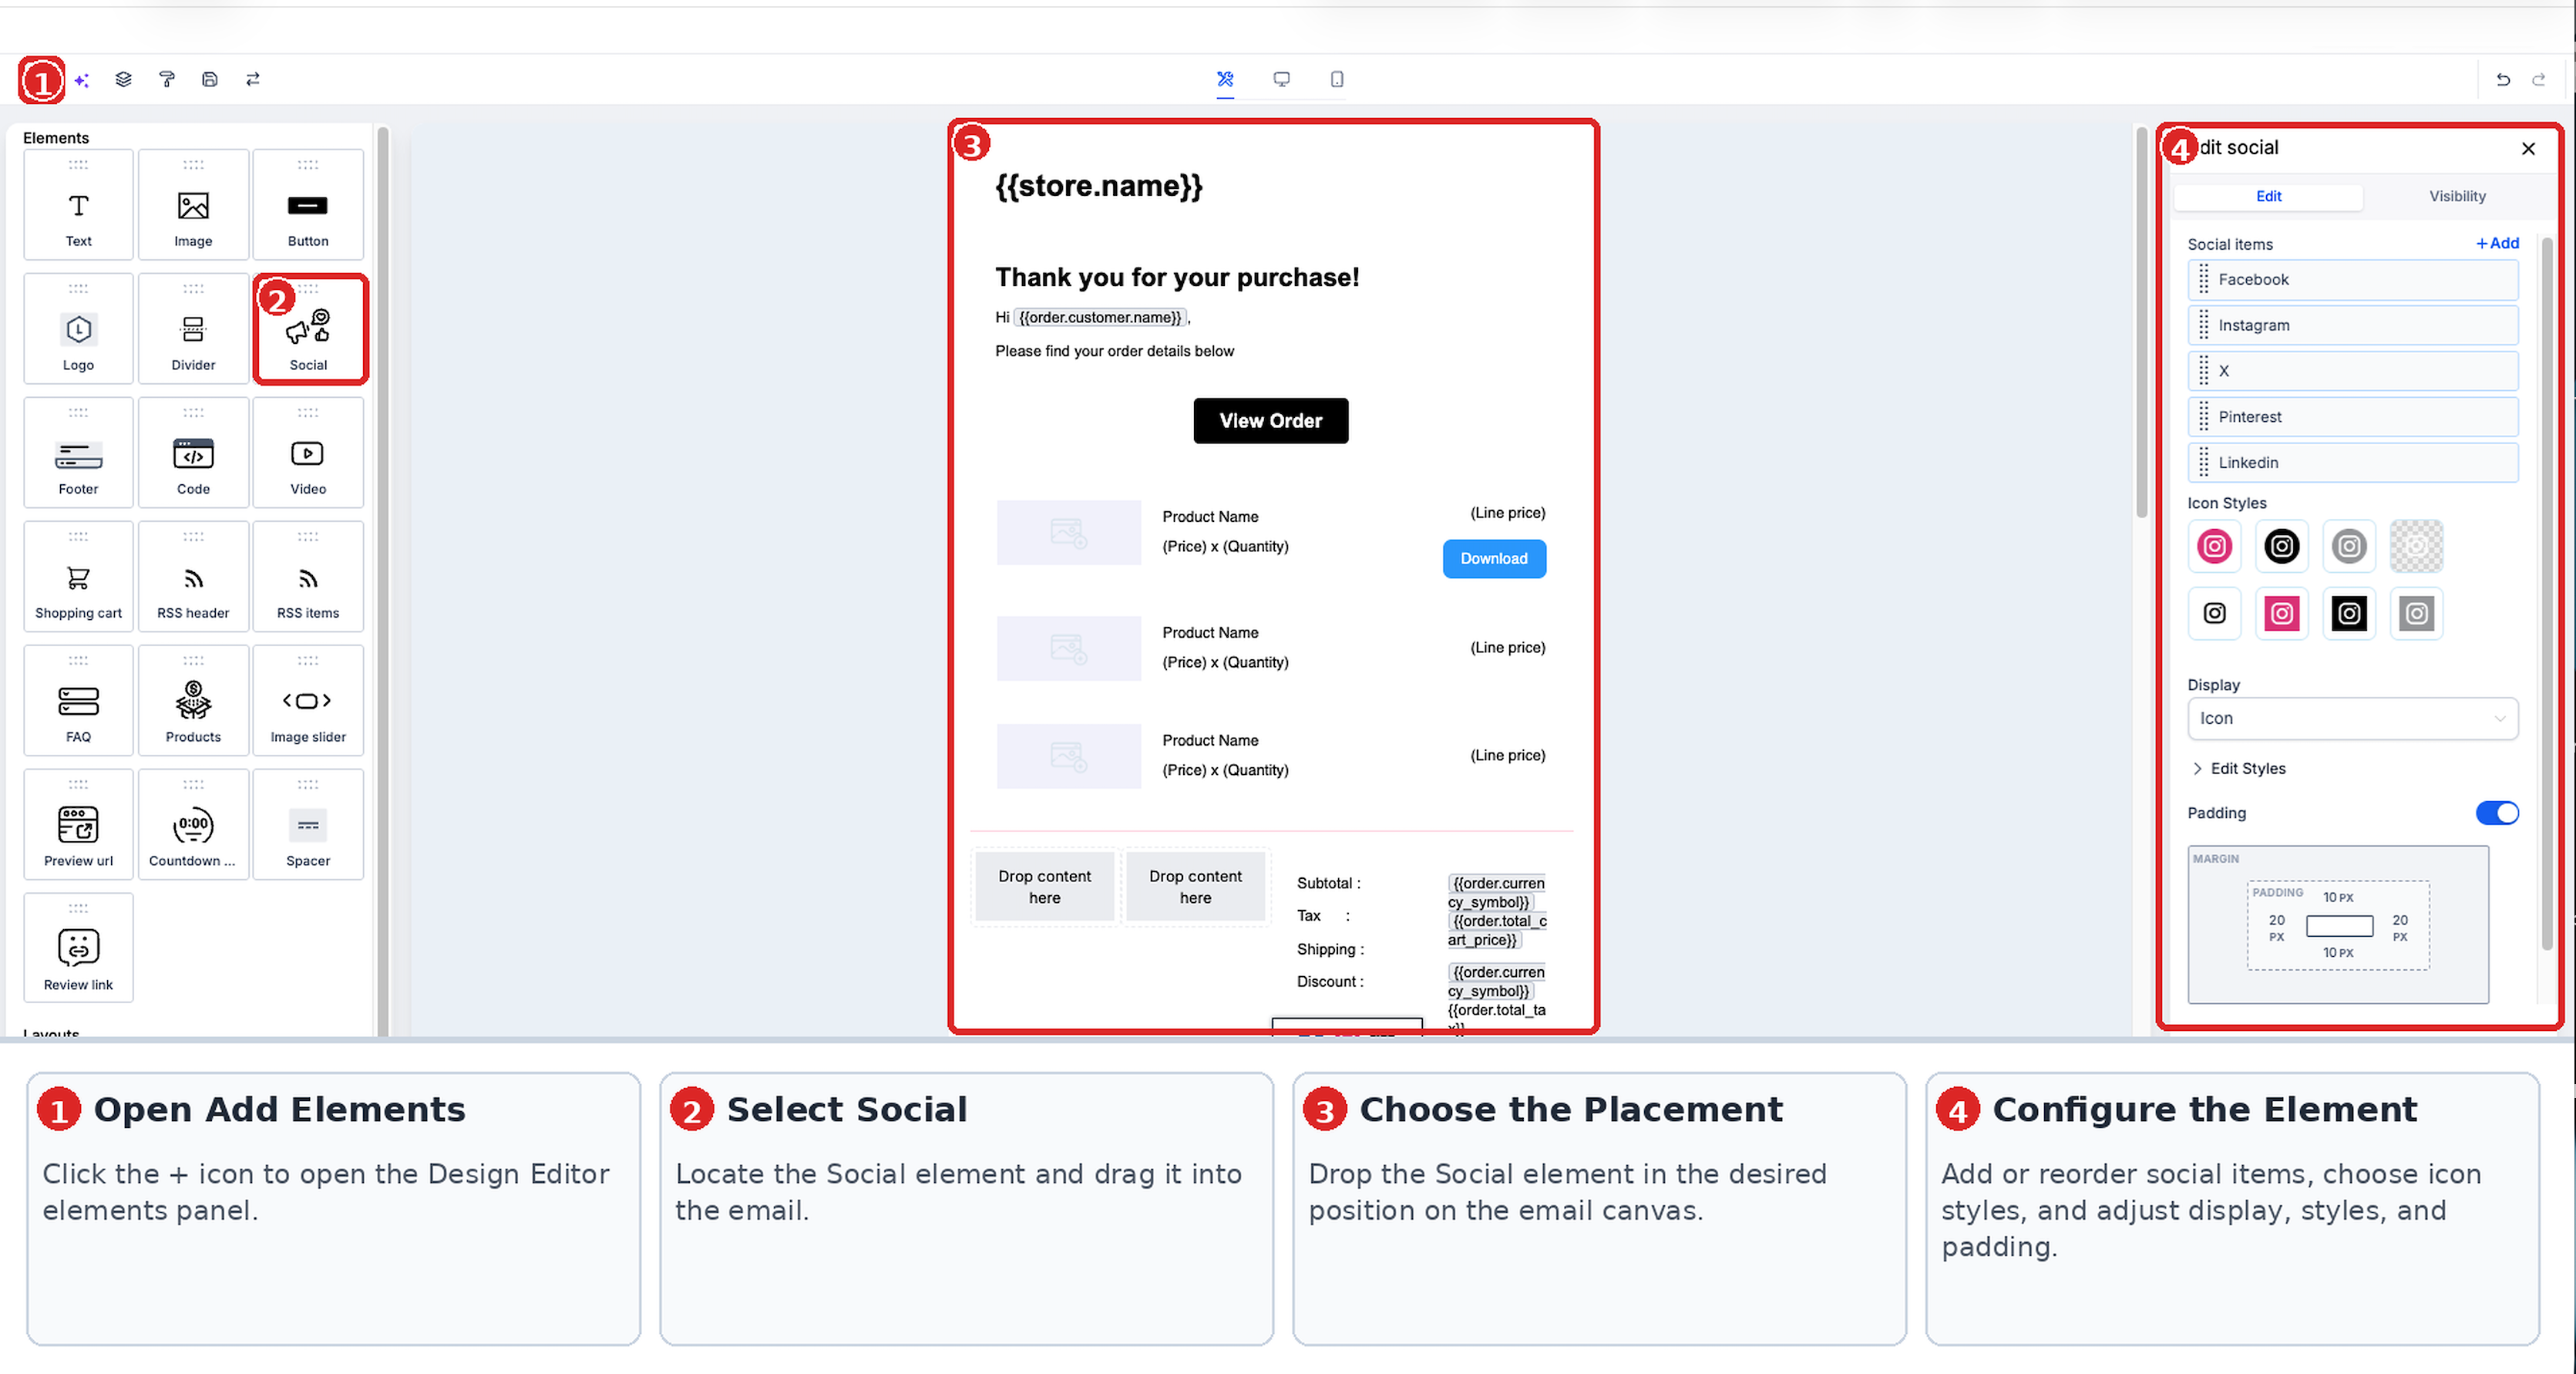Click the blue Download button

1494,559
